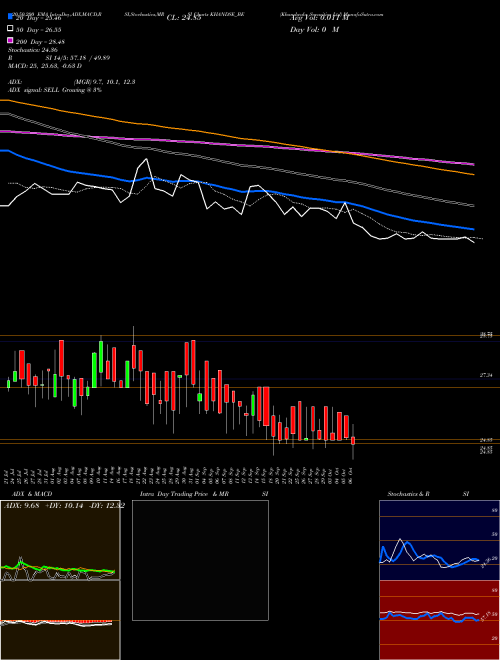Click the white 50 Day legend swatch
This screenshot has height=660, width=500.
coord(10,28)
